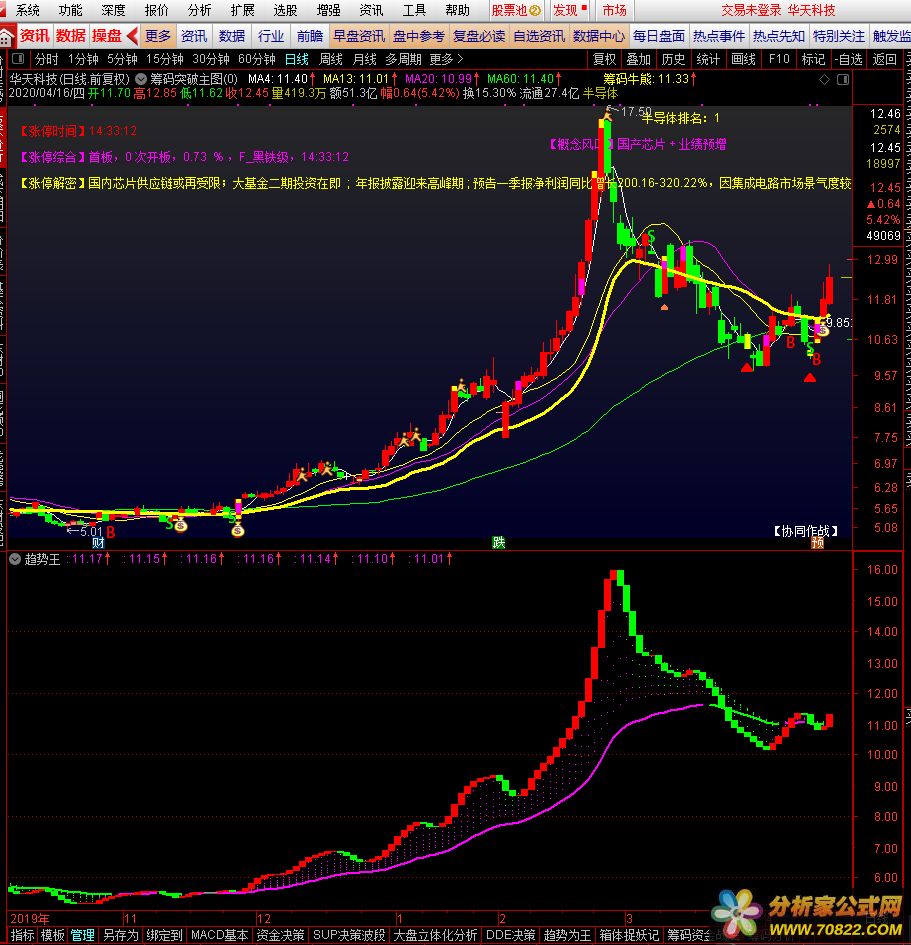
Task: Select the DDE决策 indicator tab
Action: [510, 935]
